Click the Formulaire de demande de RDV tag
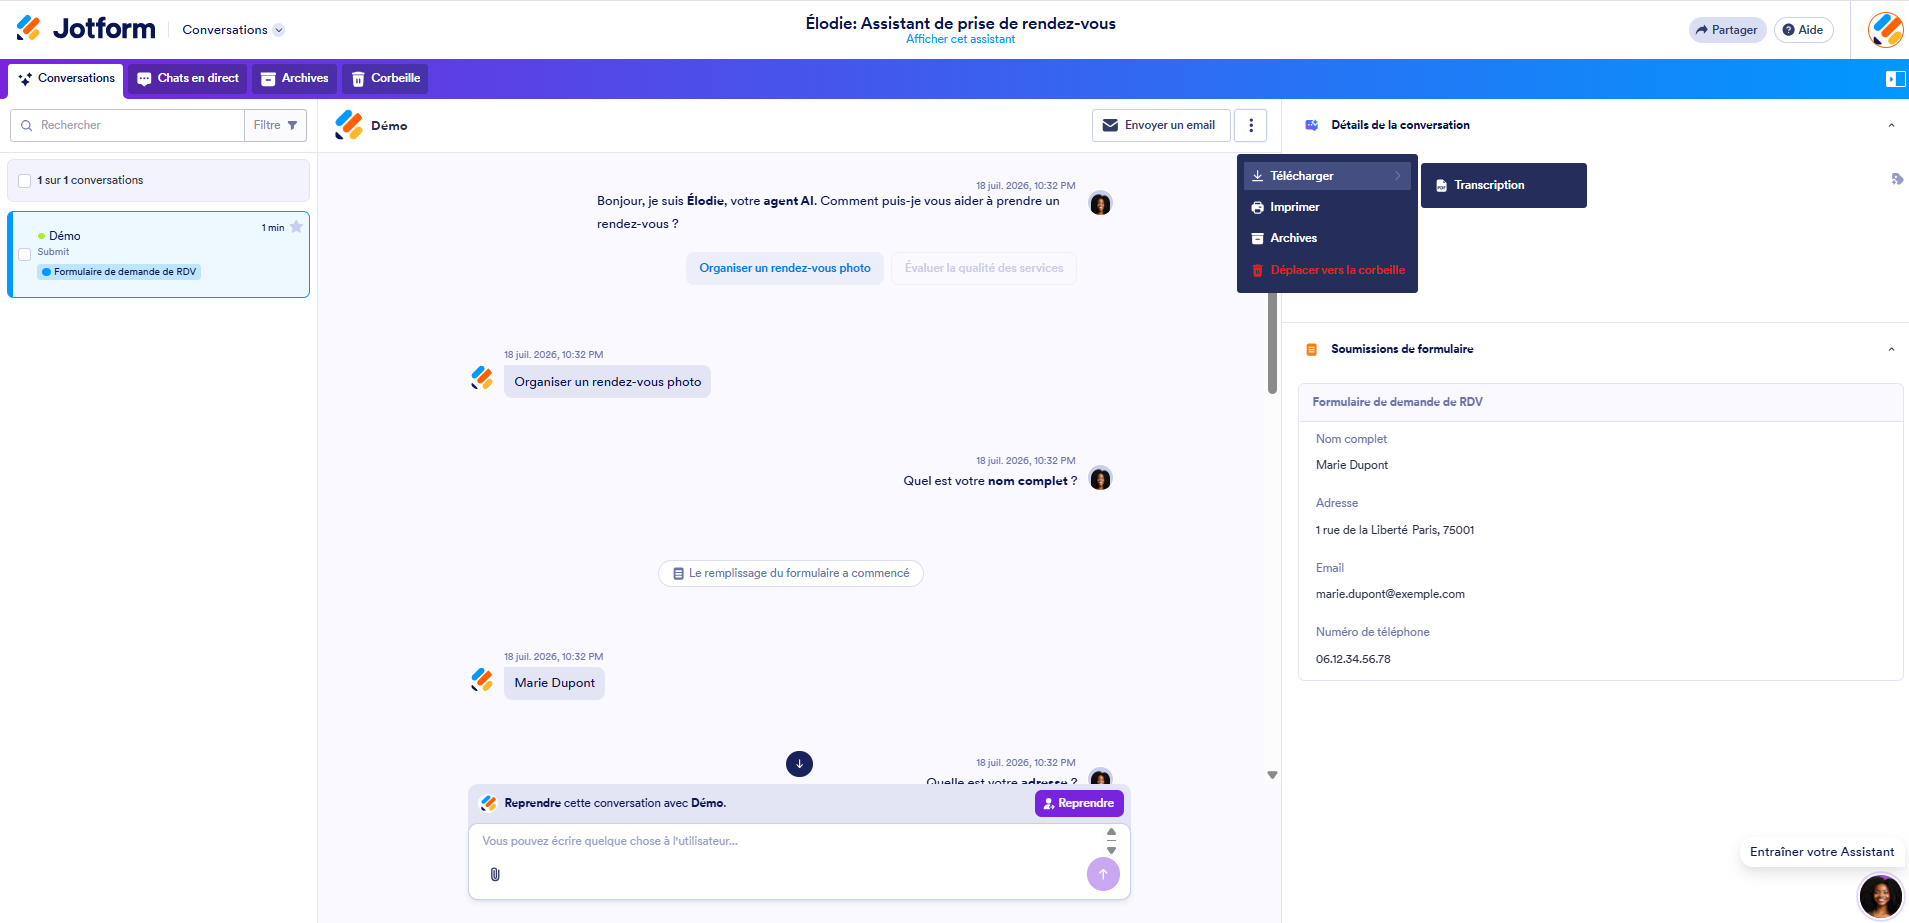The image size is (1909, 923). [119, 272]
